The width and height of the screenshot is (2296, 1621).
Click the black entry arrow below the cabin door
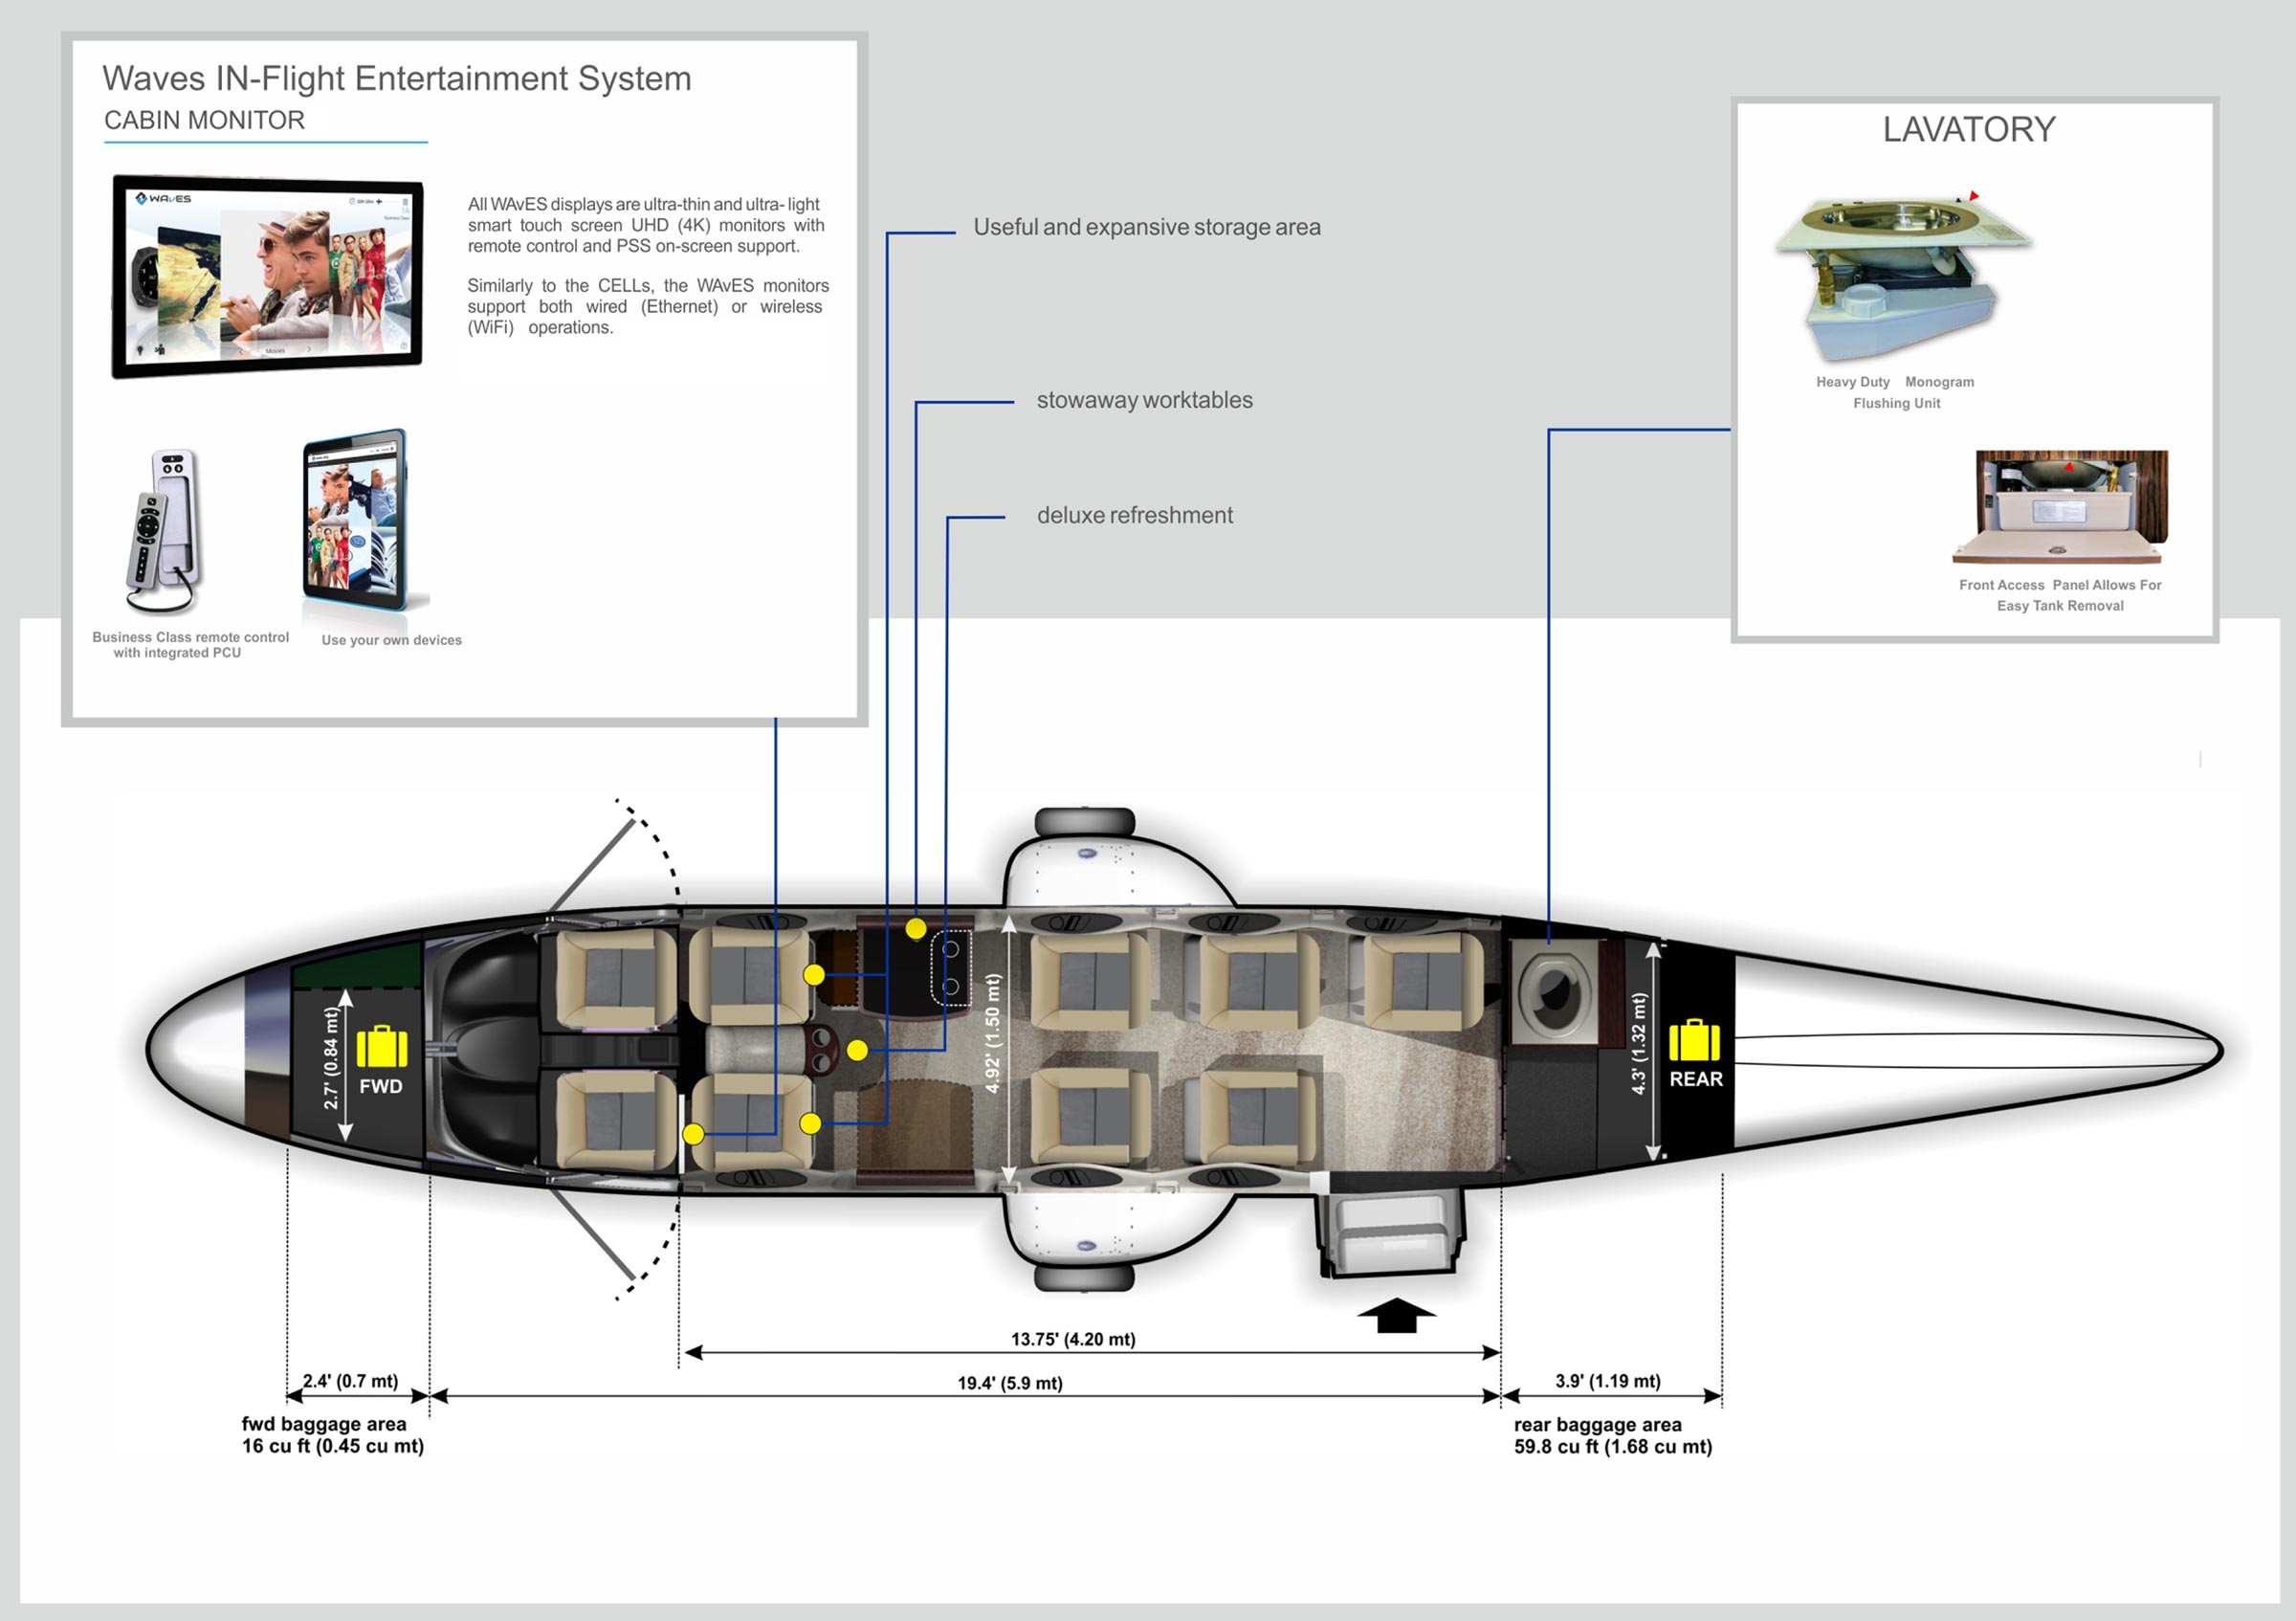tap(1397, 1315)
